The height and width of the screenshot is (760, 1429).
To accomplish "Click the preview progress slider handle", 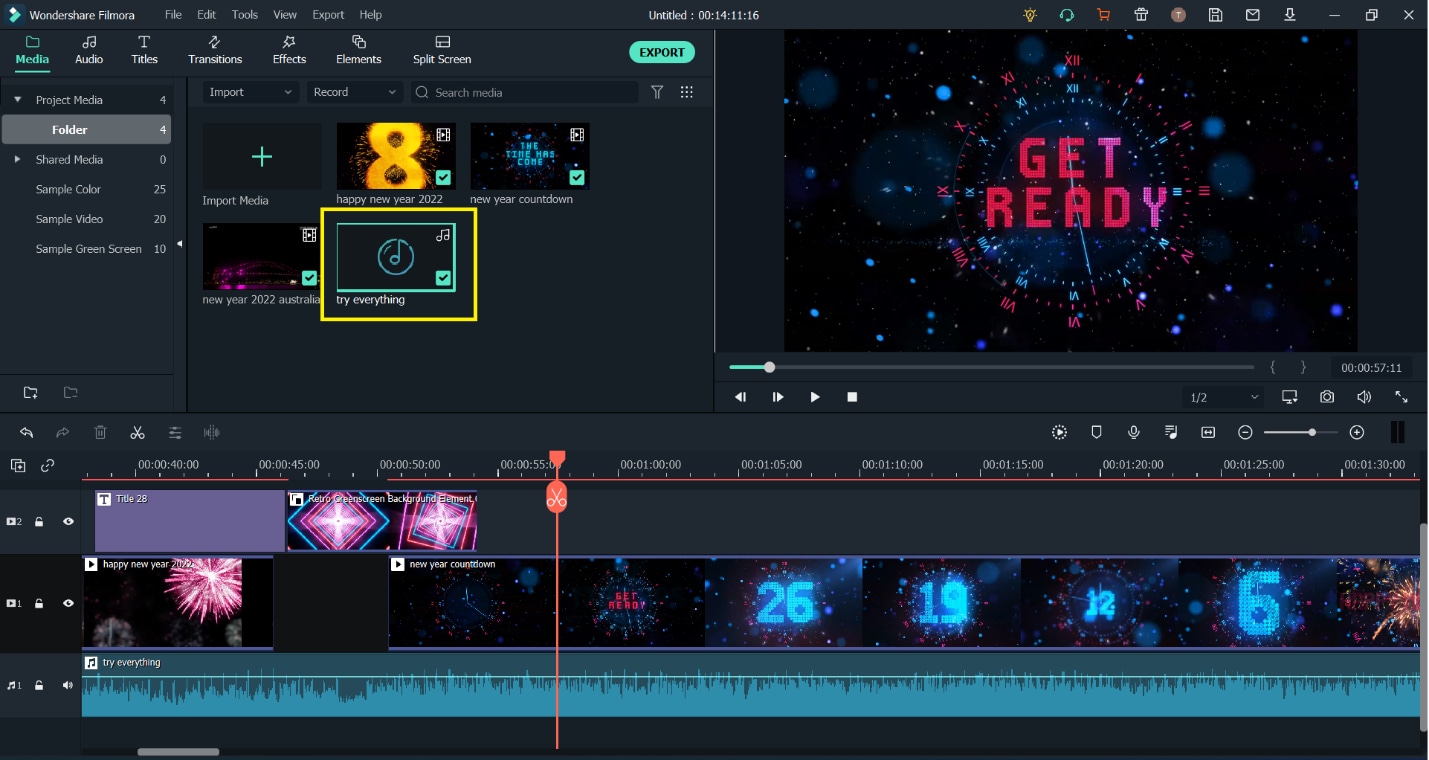I will click(x=769, y=367).
